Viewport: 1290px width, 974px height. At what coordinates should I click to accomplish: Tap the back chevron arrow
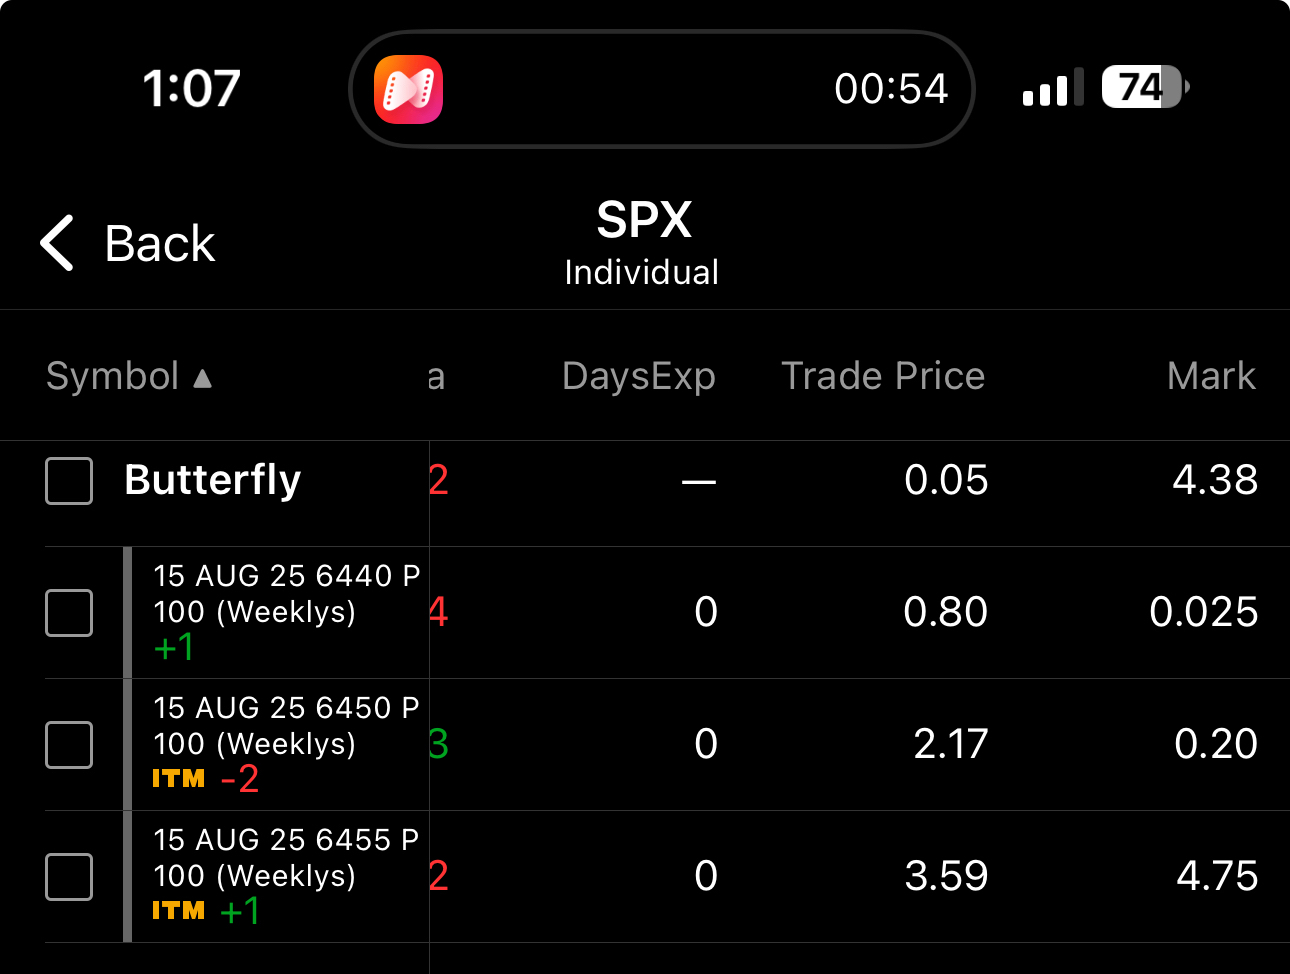click(57, 243)
